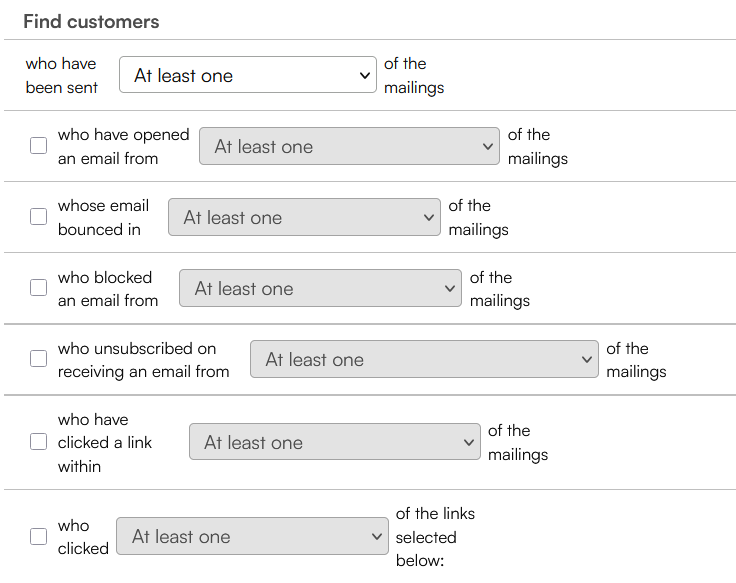
Task: Expand the 'who unsubscribed' mailings dropdown
Action: coord(424,359)
